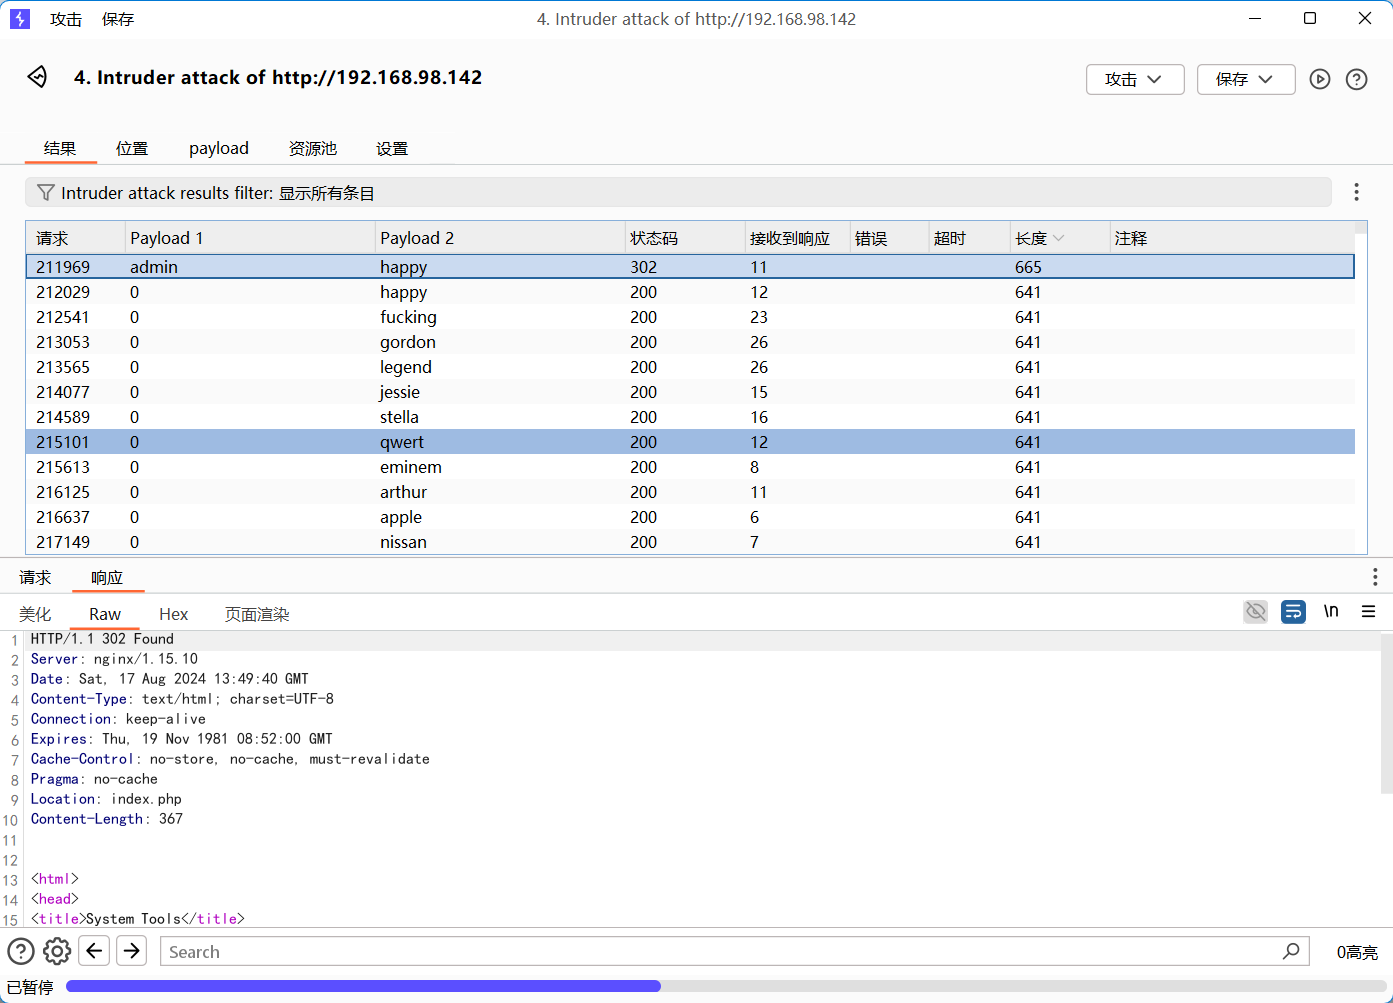Go to previous search match arrow
Viewport: 1393px width, 1003px height.
(95, 950)
